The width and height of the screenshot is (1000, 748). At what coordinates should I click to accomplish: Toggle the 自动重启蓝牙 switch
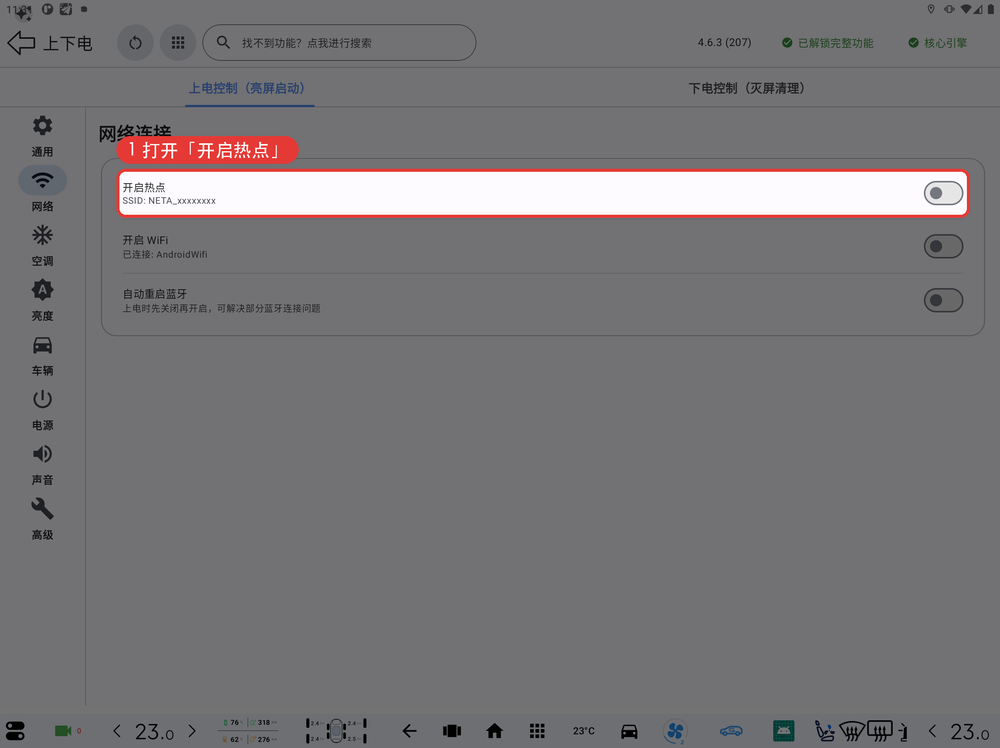coord(943,300)
